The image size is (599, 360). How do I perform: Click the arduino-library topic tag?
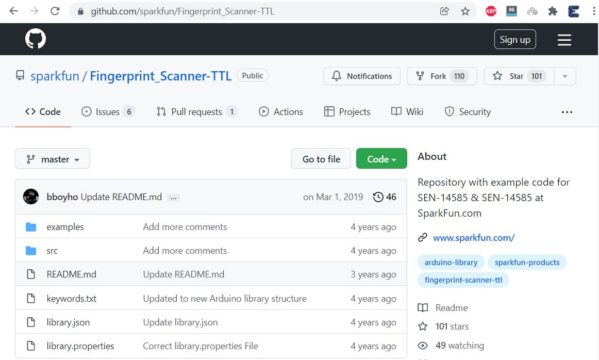(x=451, y=262)
